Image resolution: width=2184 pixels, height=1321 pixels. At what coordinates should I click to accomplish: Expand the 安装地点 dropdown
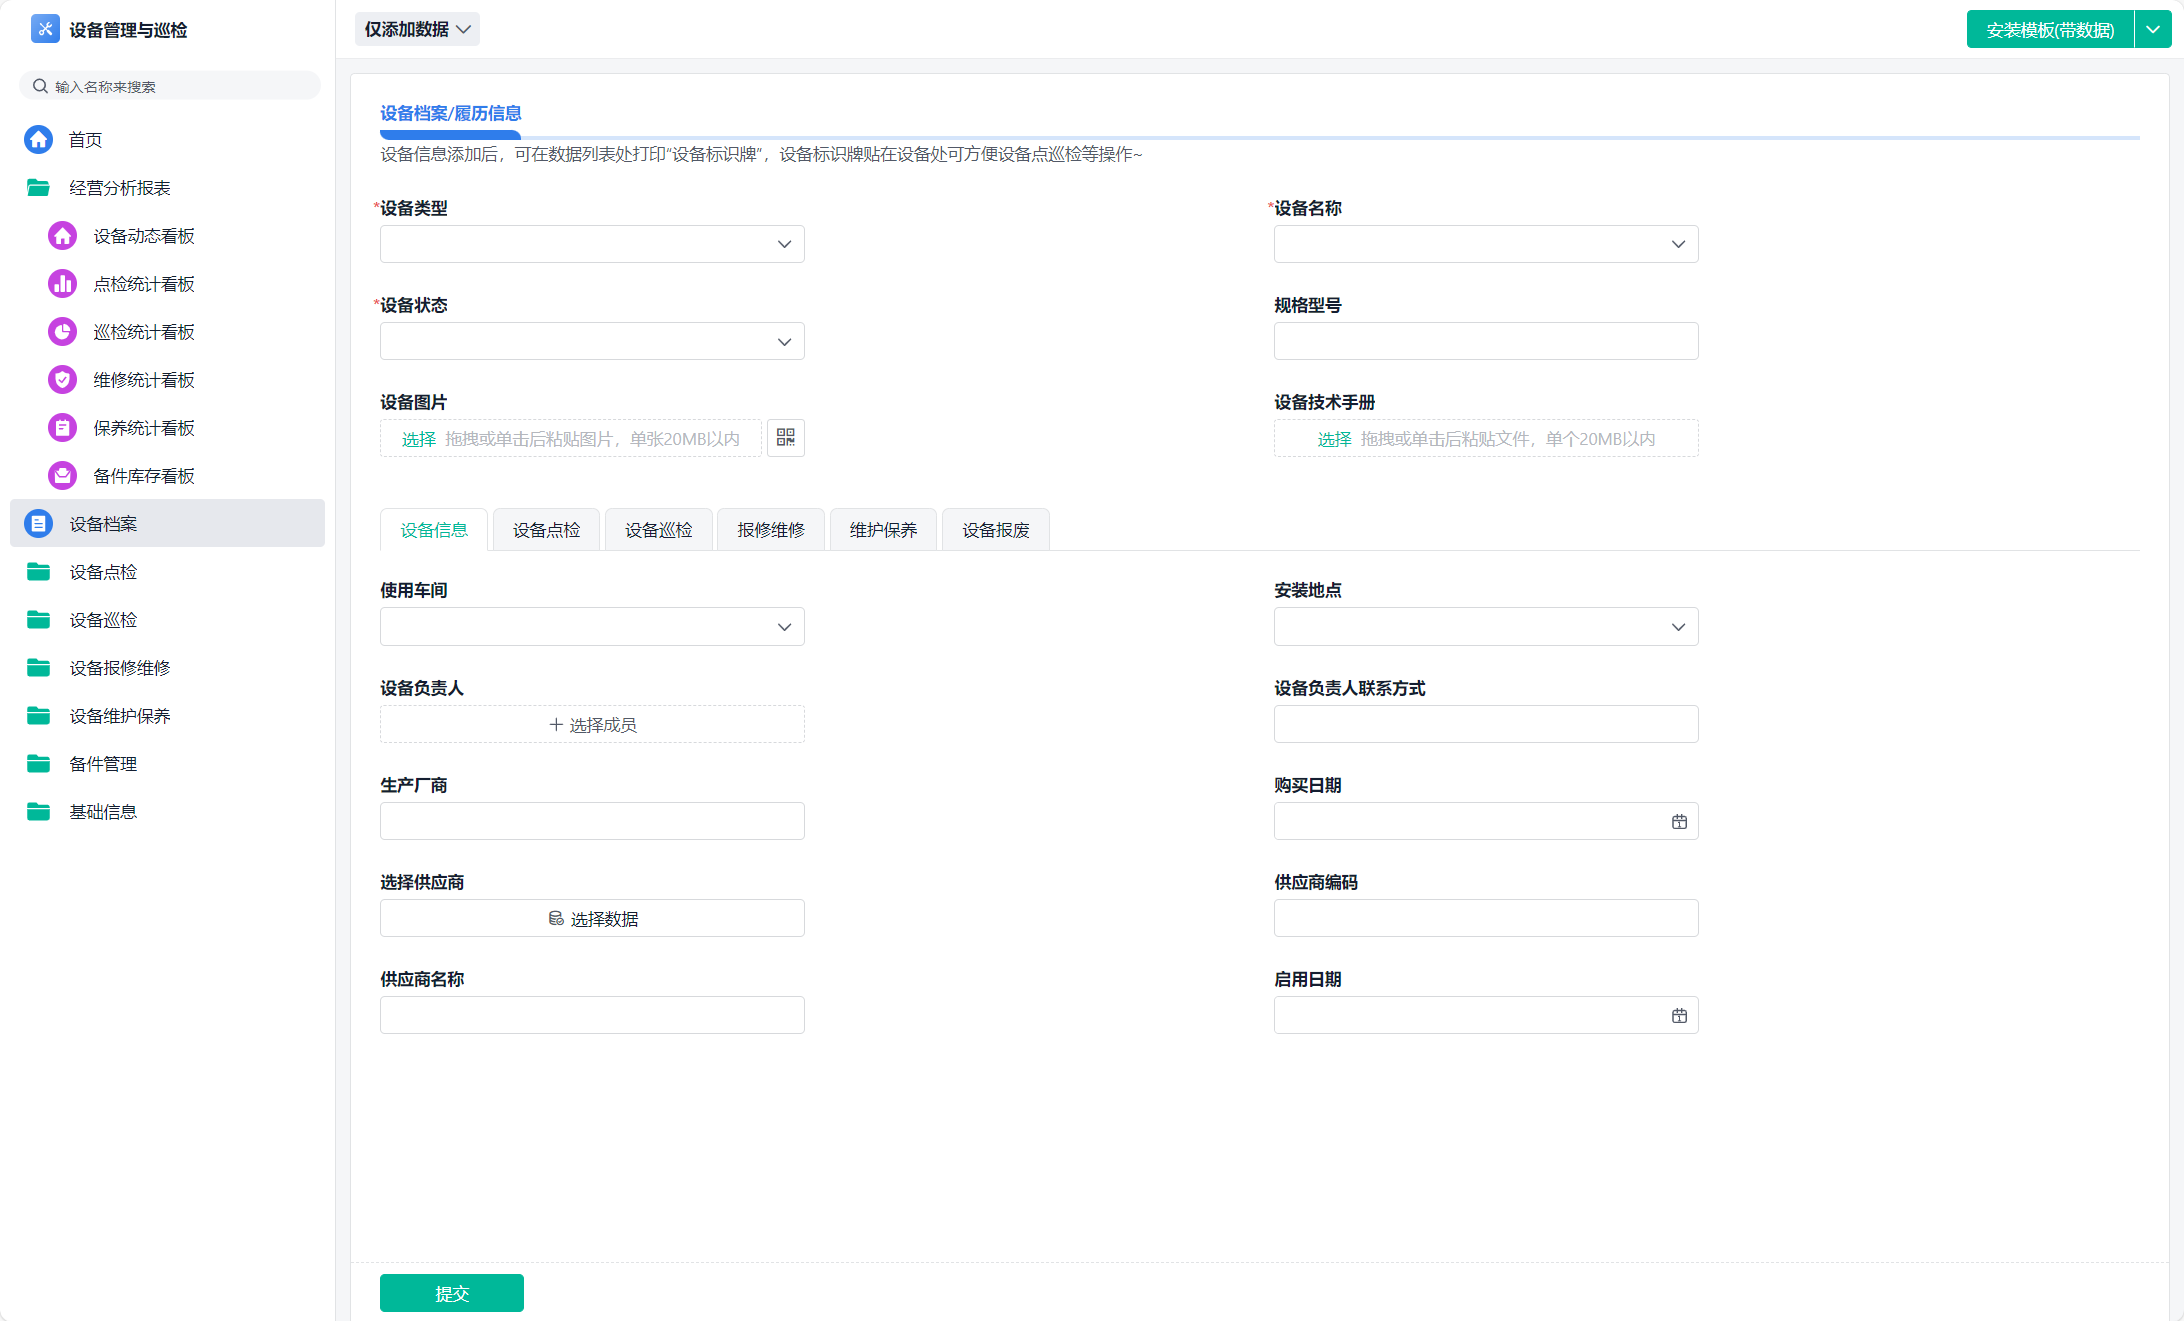[1485, 627]
